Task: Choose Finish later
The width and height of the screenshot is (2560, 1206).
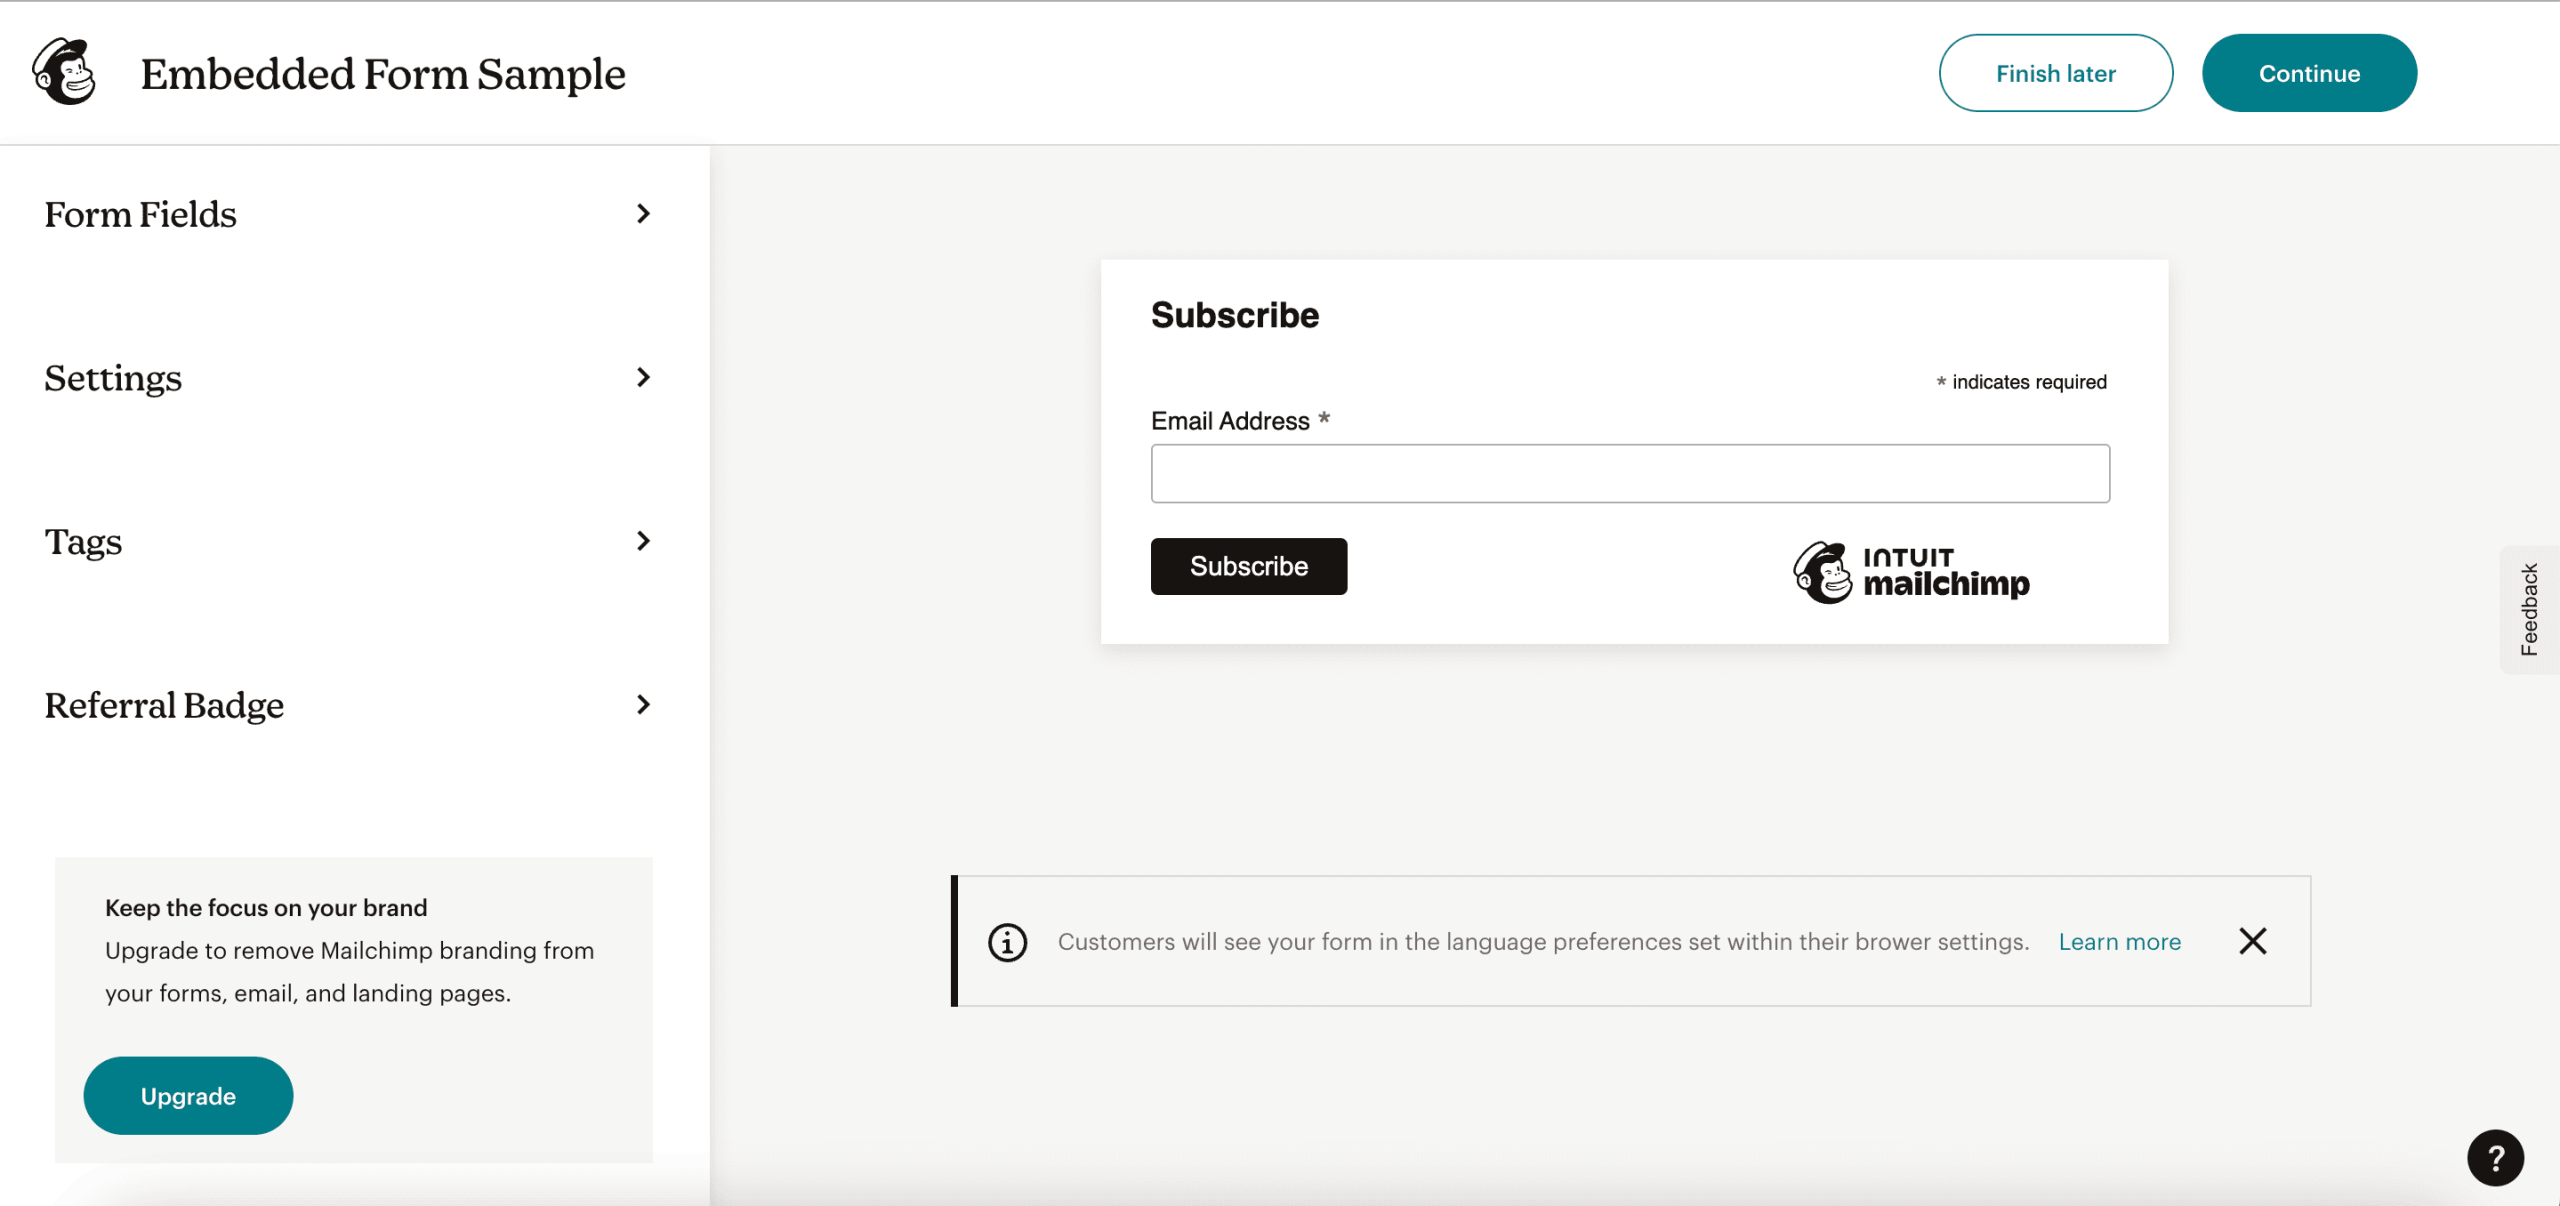Action: click(x=2055, y=72)
